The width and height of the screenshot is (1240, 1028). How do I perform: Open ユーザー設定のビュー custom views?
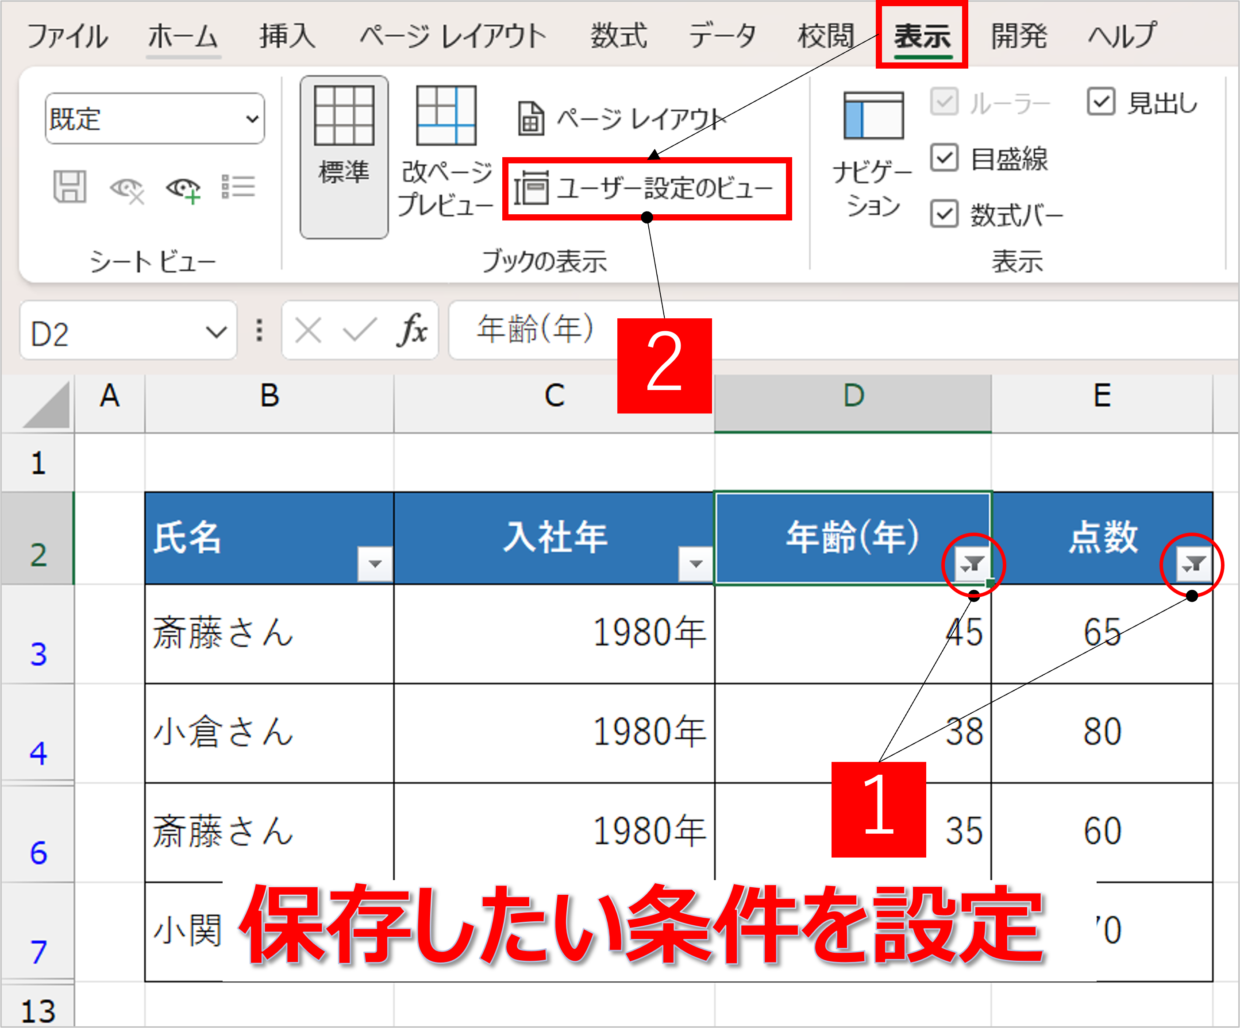(646, 188)
